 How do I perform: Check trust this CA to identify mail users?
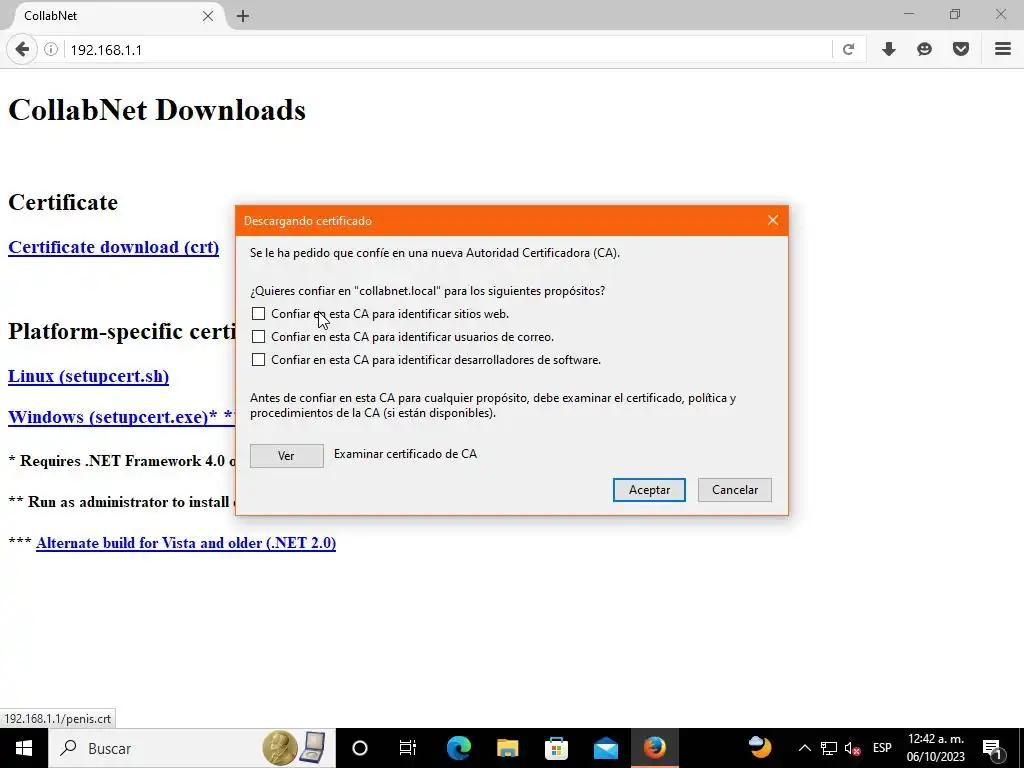click(x=259, y=337)
